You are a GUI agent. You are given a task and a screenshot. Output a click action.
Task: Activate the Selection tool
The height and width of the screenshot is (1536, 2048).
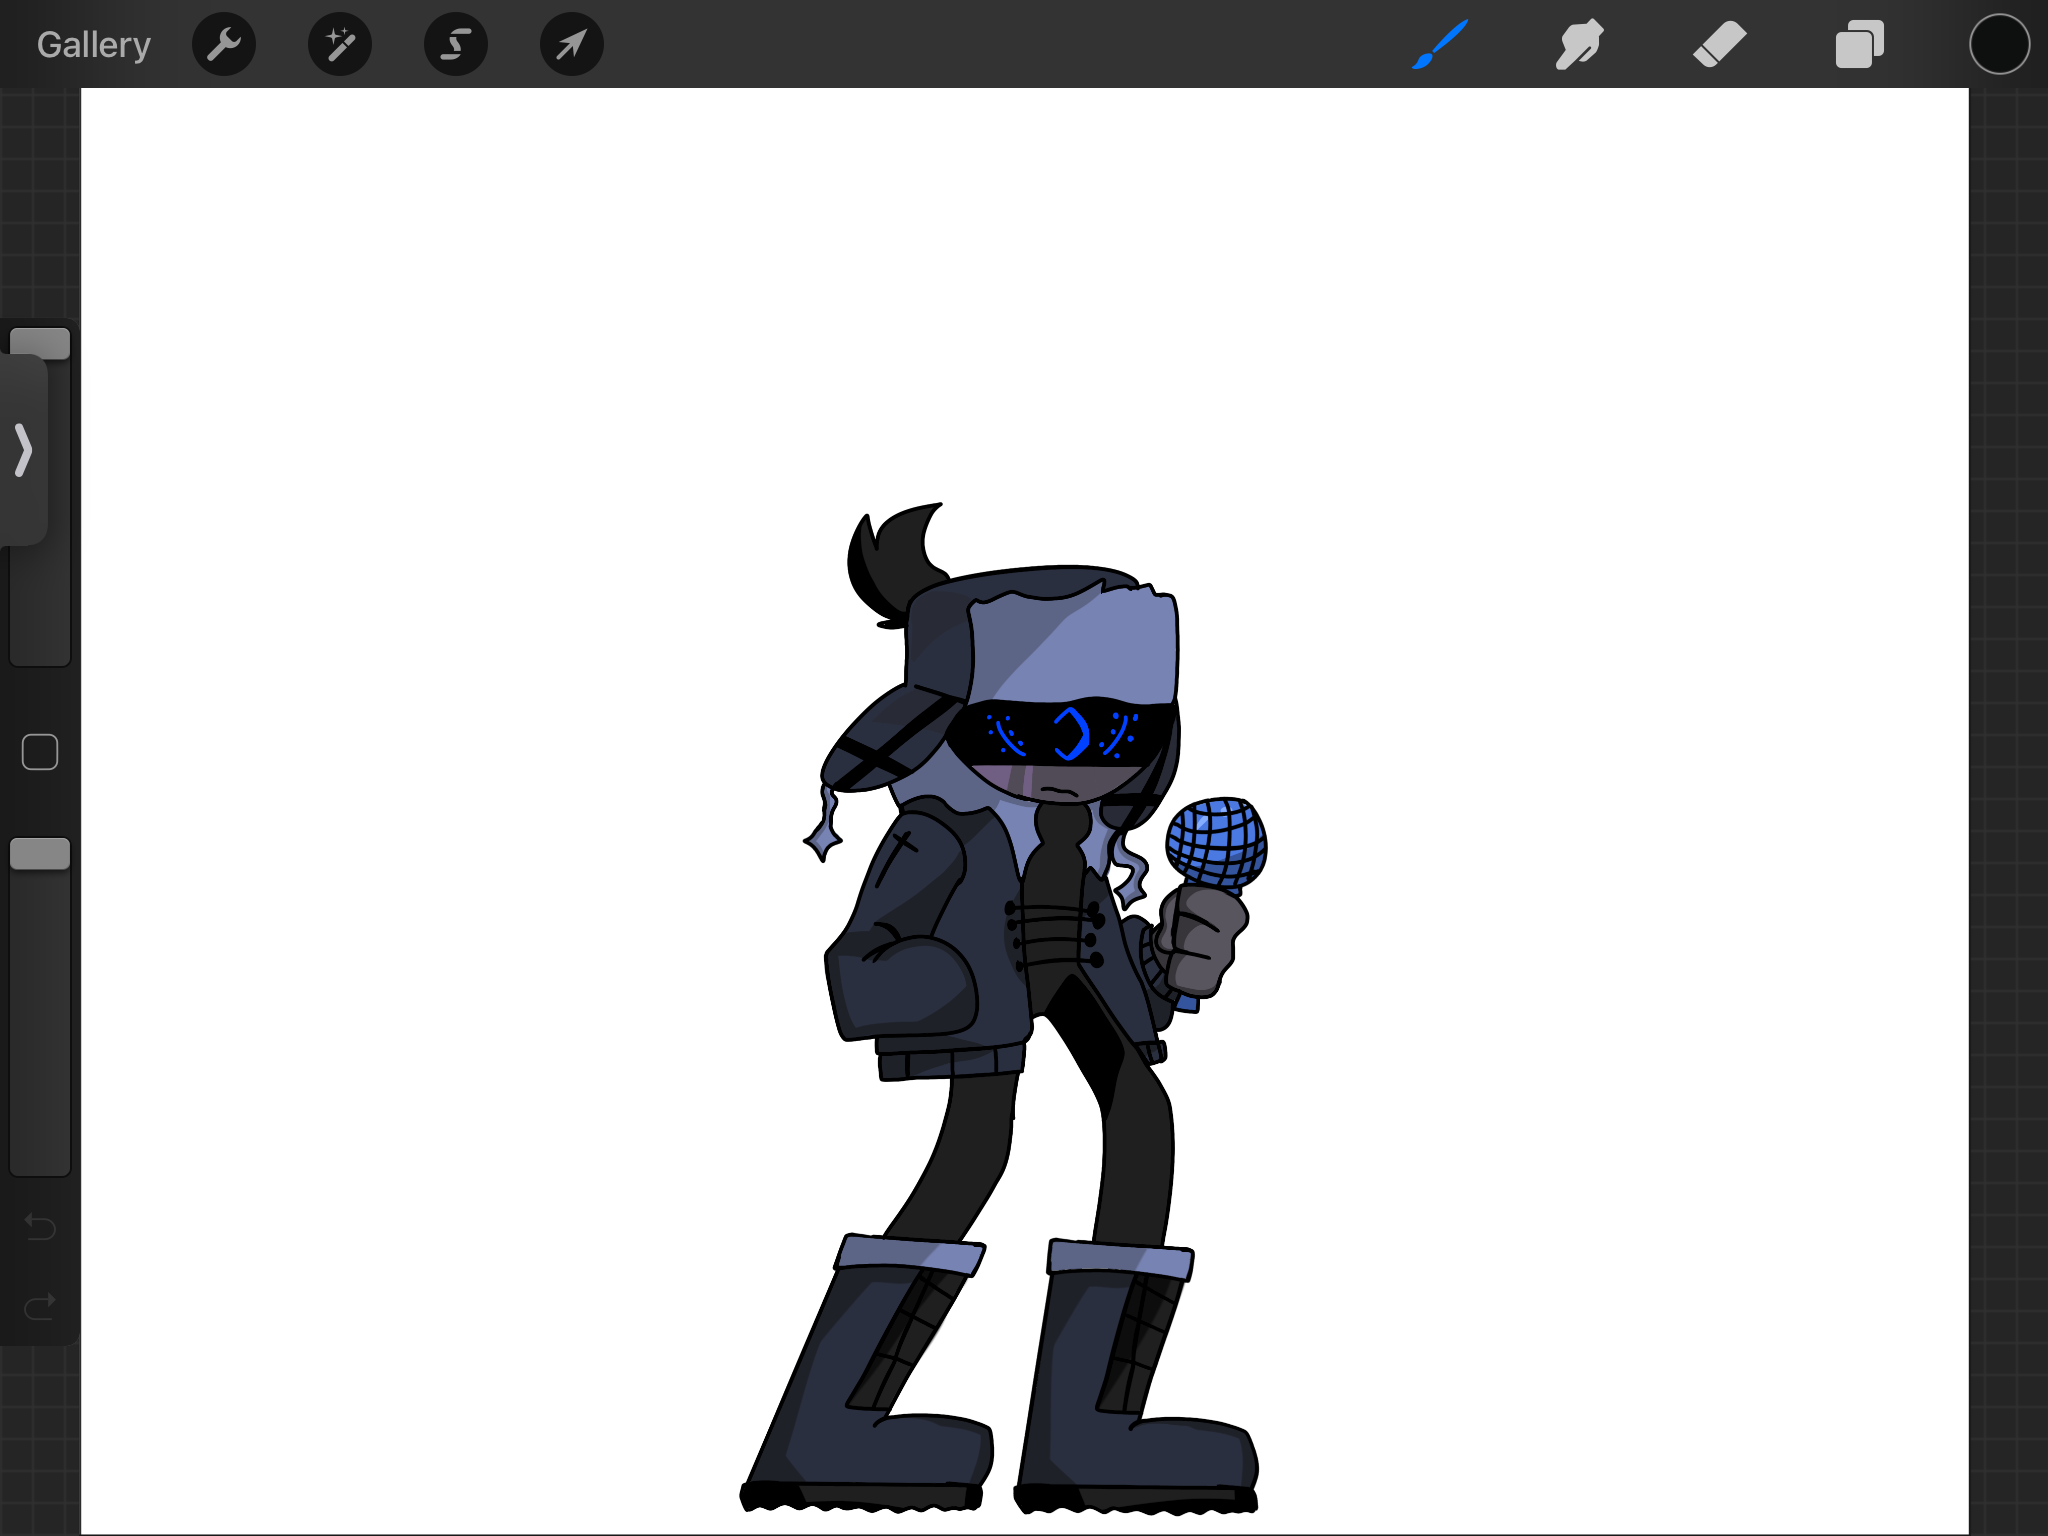point(456,44)
